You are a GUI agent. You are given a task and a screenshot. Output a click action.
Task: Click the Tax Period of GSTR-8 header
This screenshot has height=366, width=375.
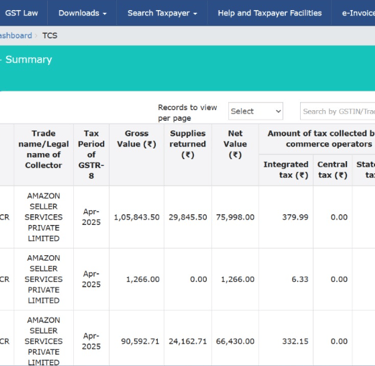(x=91, y=154)
